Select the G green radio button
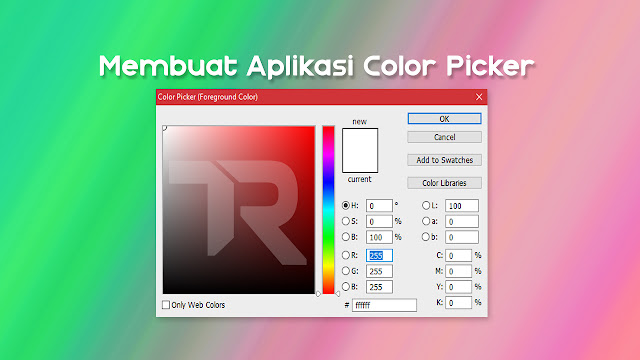Viewport: 640px width, 360px height. click(x=346, y=271)
